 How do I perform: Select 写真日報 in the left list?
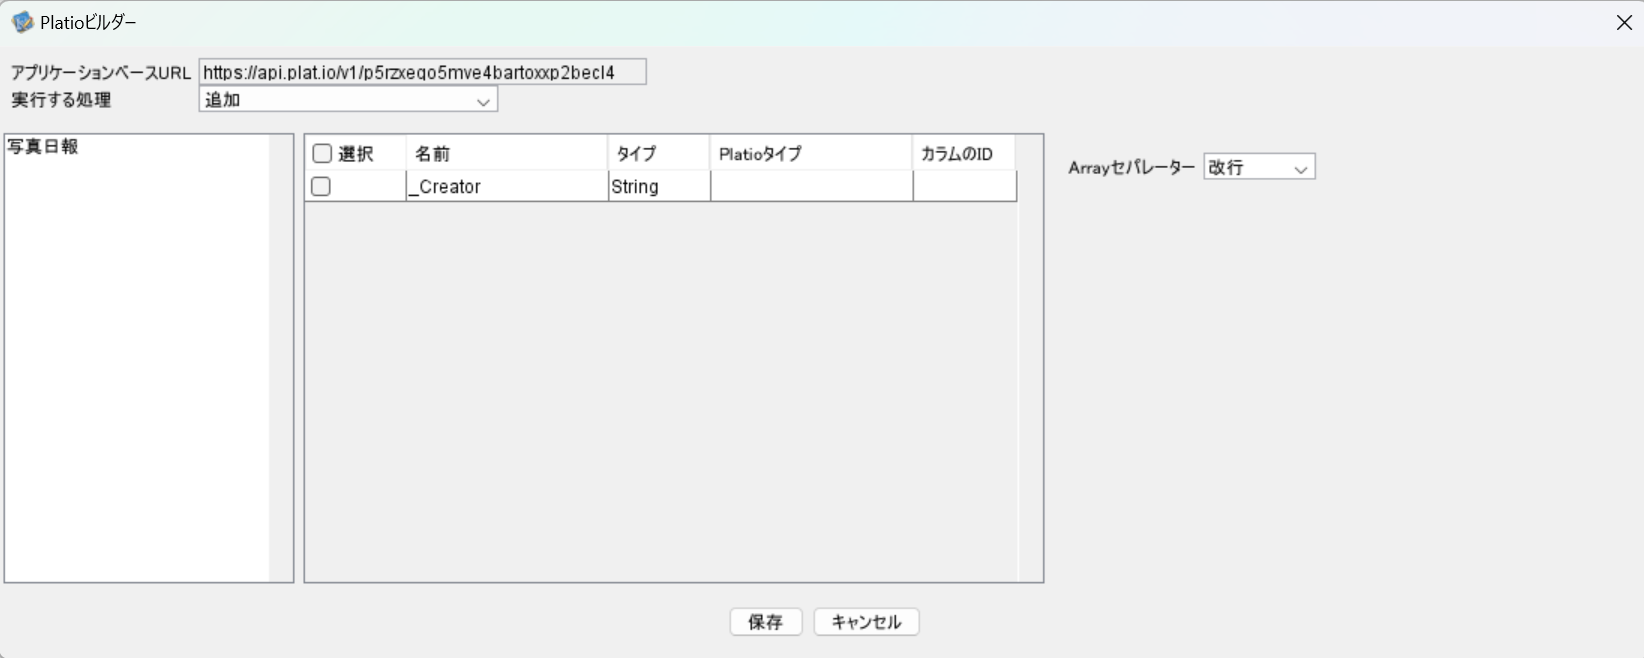(x=43, y=147)
